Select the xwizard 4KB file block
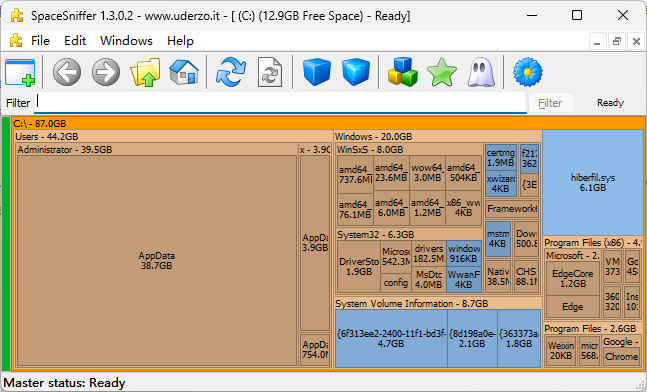Viewport: 647px width, 392px height. 501,184
